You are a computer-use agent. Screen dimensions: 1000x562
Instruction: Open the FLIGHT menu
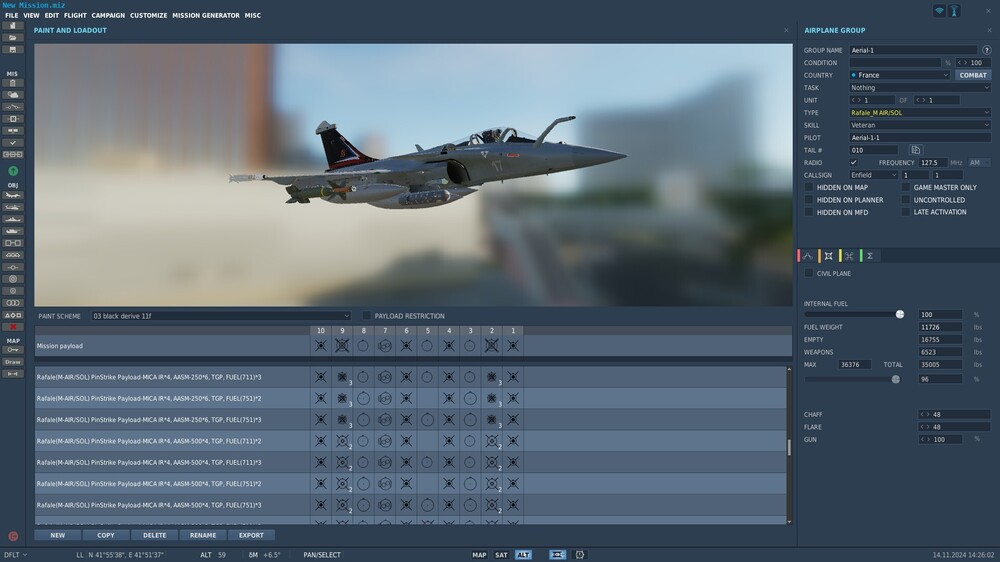pos(75,15)
